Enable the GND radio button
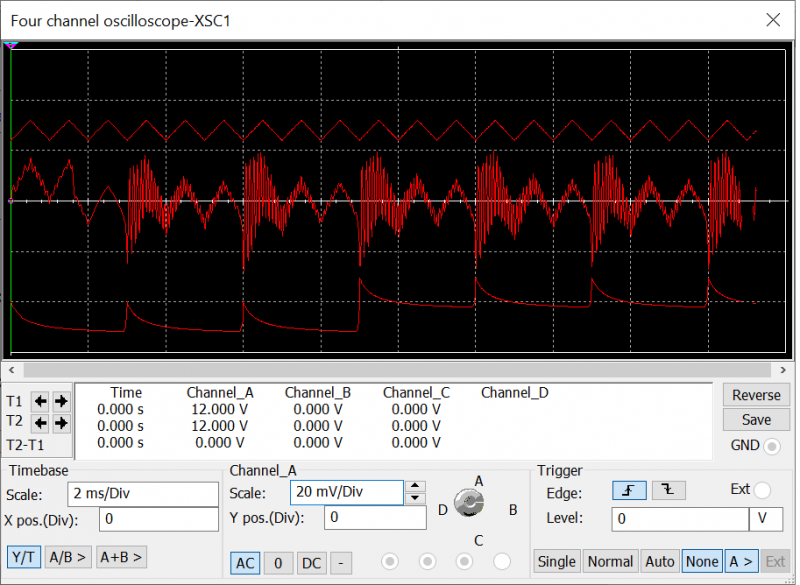 (x=771, y=446)
